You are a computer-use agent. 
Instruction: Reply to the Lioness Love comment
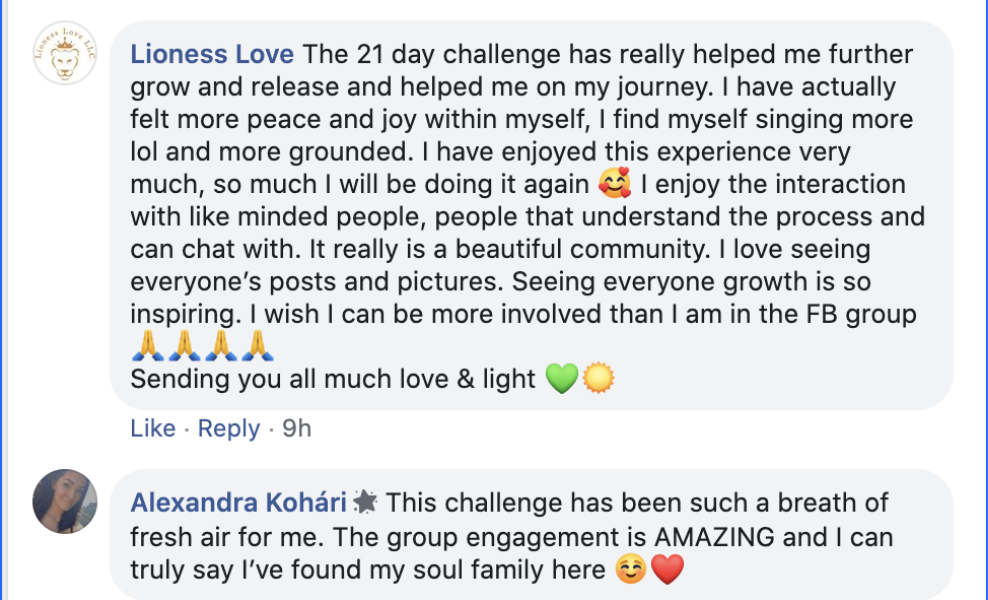click(x=229, y=428)
